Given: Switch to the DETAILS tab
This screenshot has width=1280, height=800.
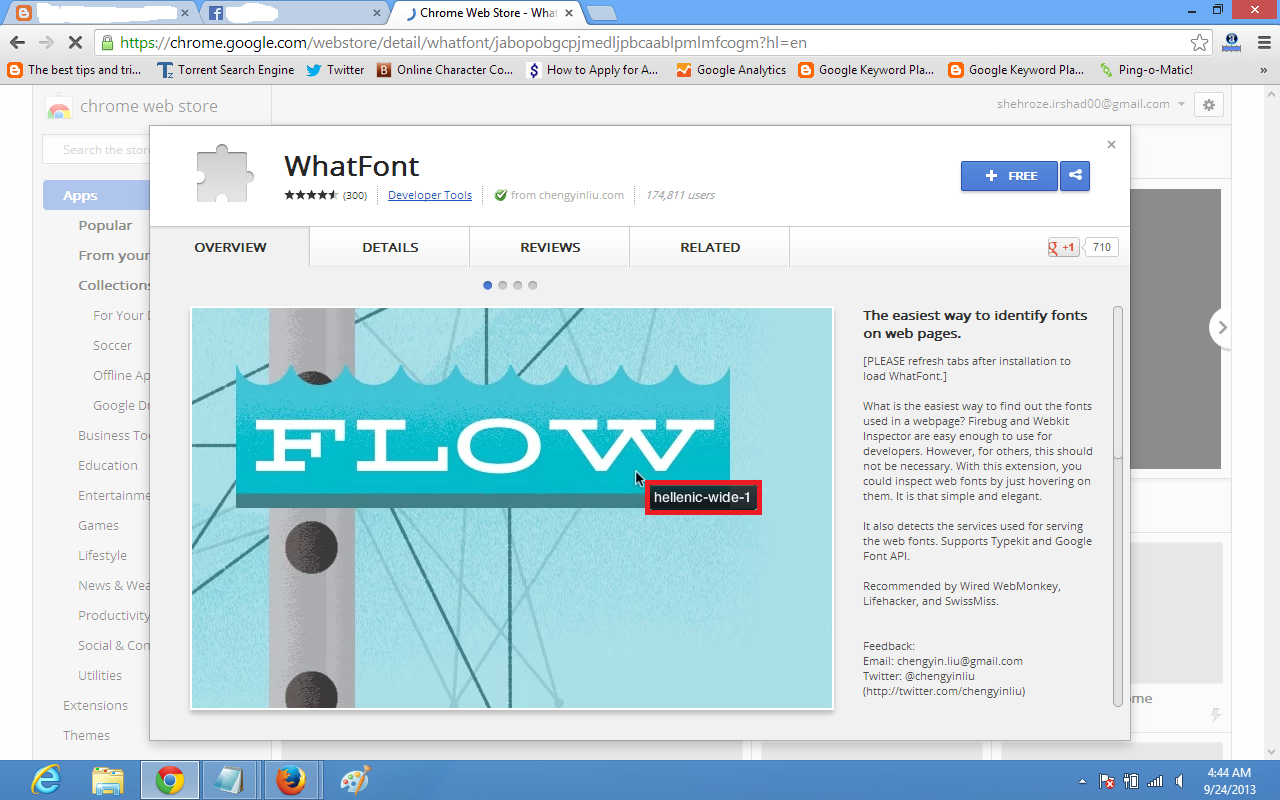Looking at the screenshot, I should [x=389, y=247].
